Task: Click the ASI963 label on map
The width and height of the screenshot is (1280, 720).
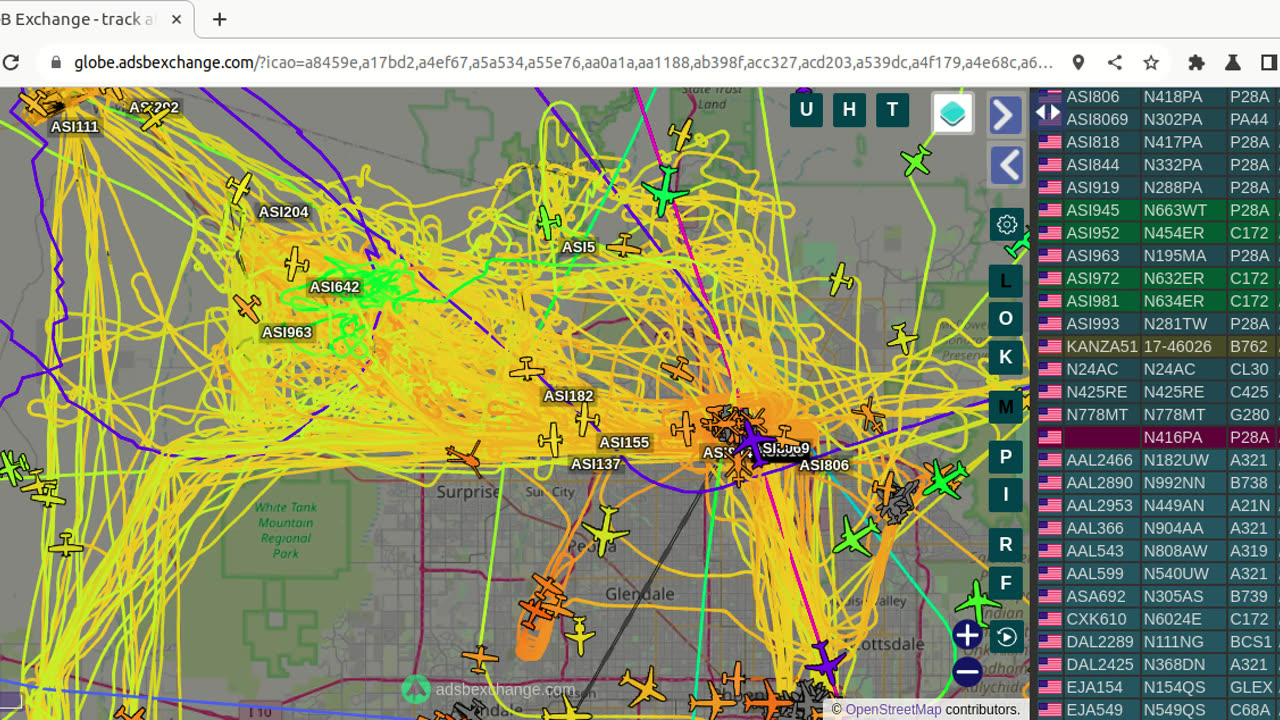Action: [x=287, y=332]
